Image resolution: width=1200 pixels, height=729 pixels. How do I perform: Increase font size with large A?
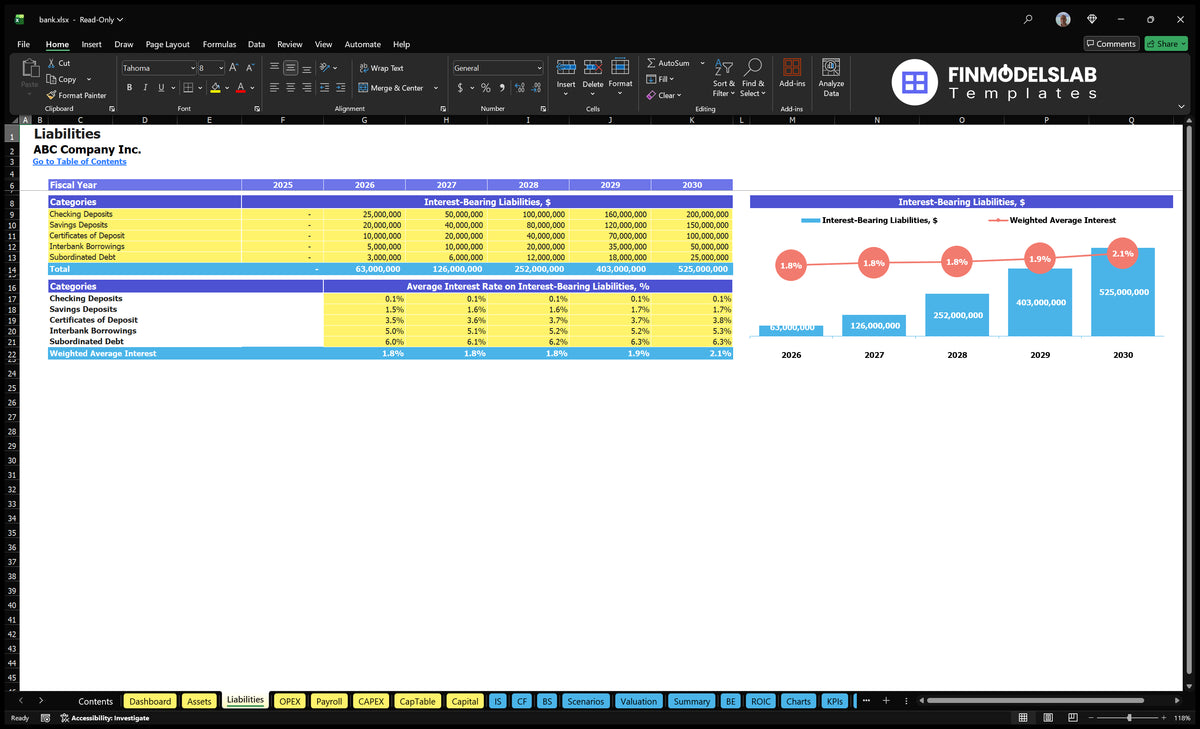tap(234, 68)
